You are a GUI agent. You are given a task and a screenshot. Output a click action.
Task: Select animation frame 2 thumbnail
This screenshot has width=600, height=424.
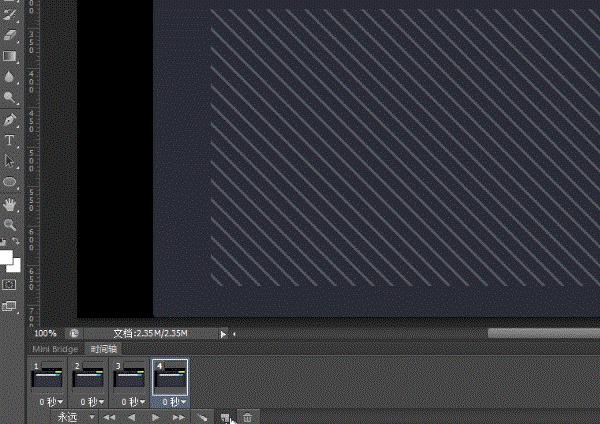(88, 377)
